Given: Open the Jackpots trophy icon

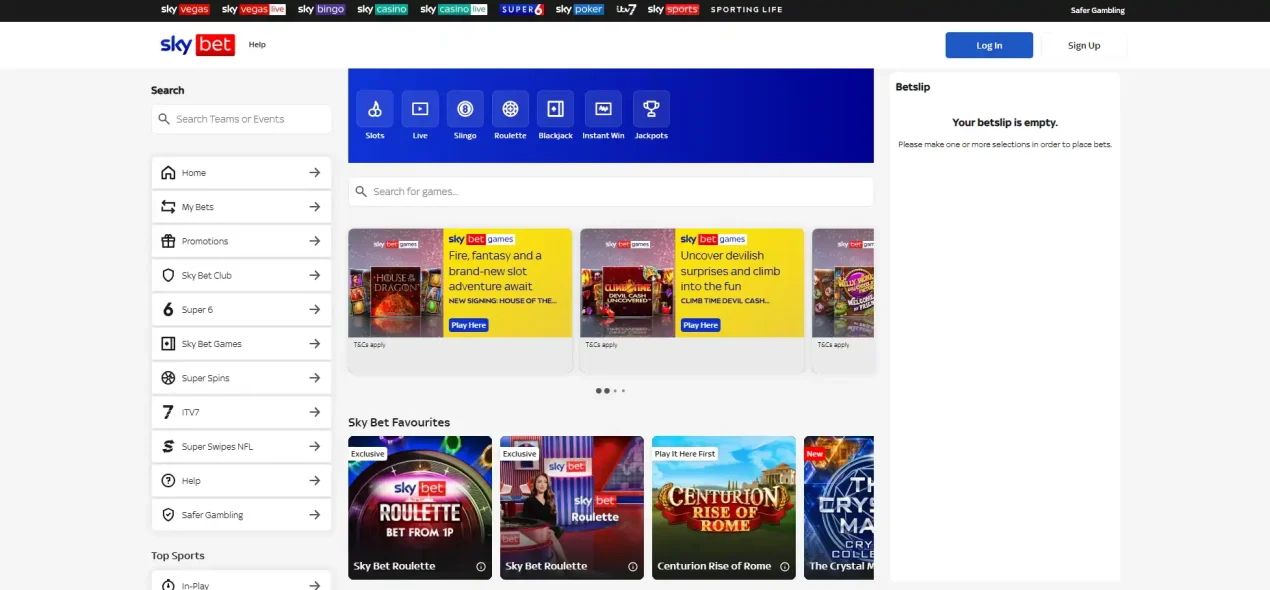Looking at the screenshot, I should click(x=651, y=108).
